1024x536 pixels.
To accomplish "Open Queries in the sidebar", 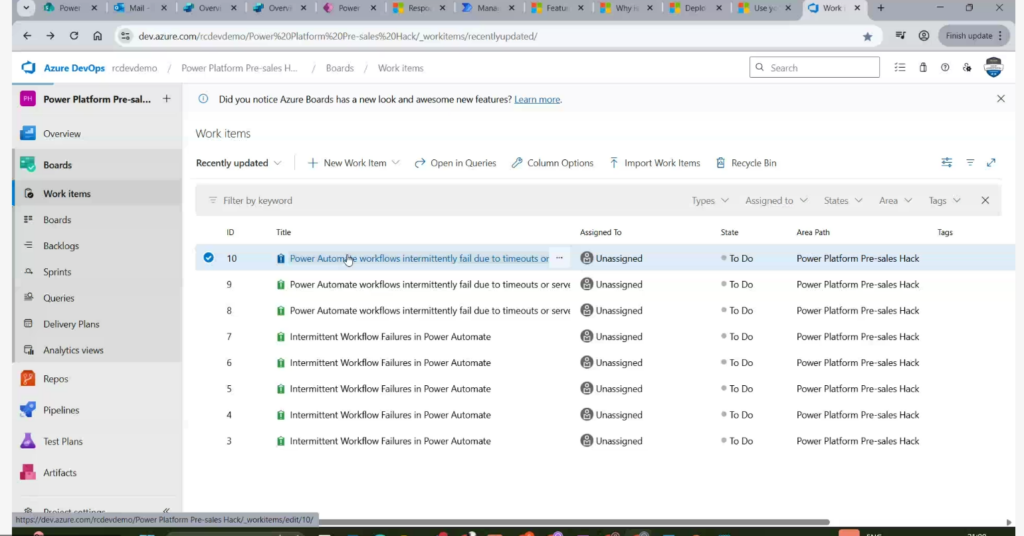I will (x=58, y=298).
